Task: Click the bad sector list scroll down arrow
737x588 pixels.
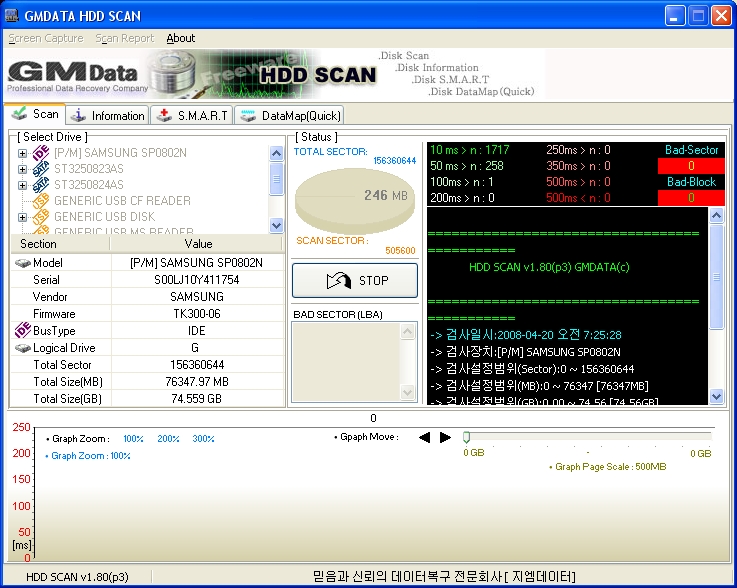Action: click(x=407, y=392)
